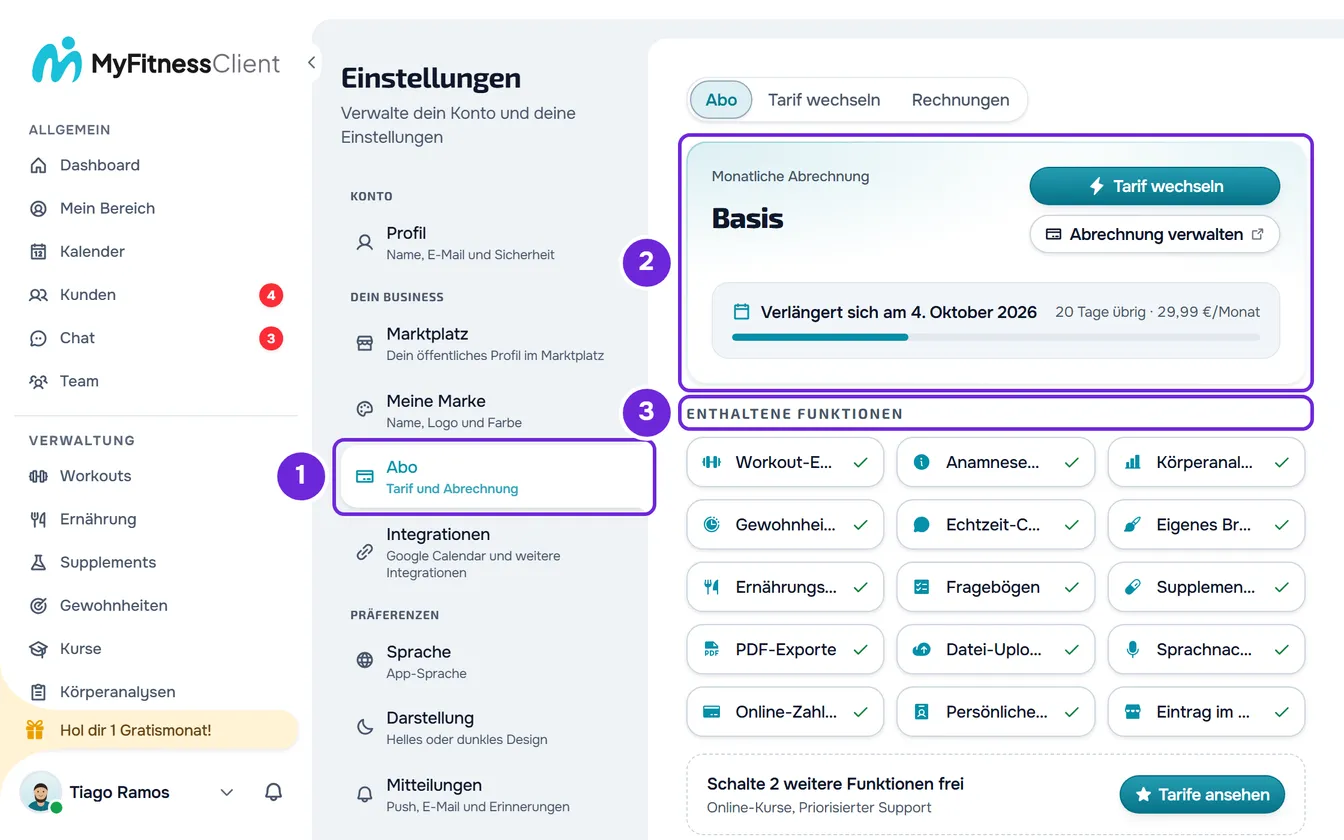The image size is (1344, 840).
Task: Select the Darstellung moon icon
Action: [x=365, y=727]
